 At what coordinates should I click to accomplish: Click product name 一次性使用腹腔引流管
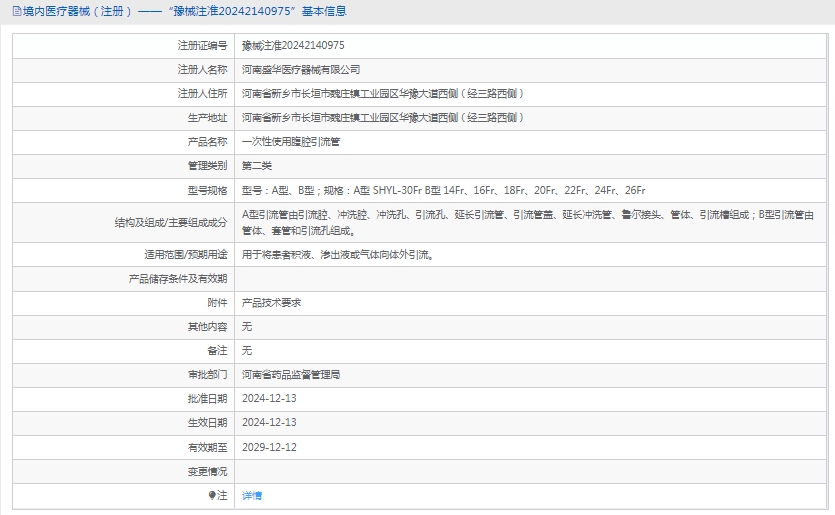click(x=291, y=142)
